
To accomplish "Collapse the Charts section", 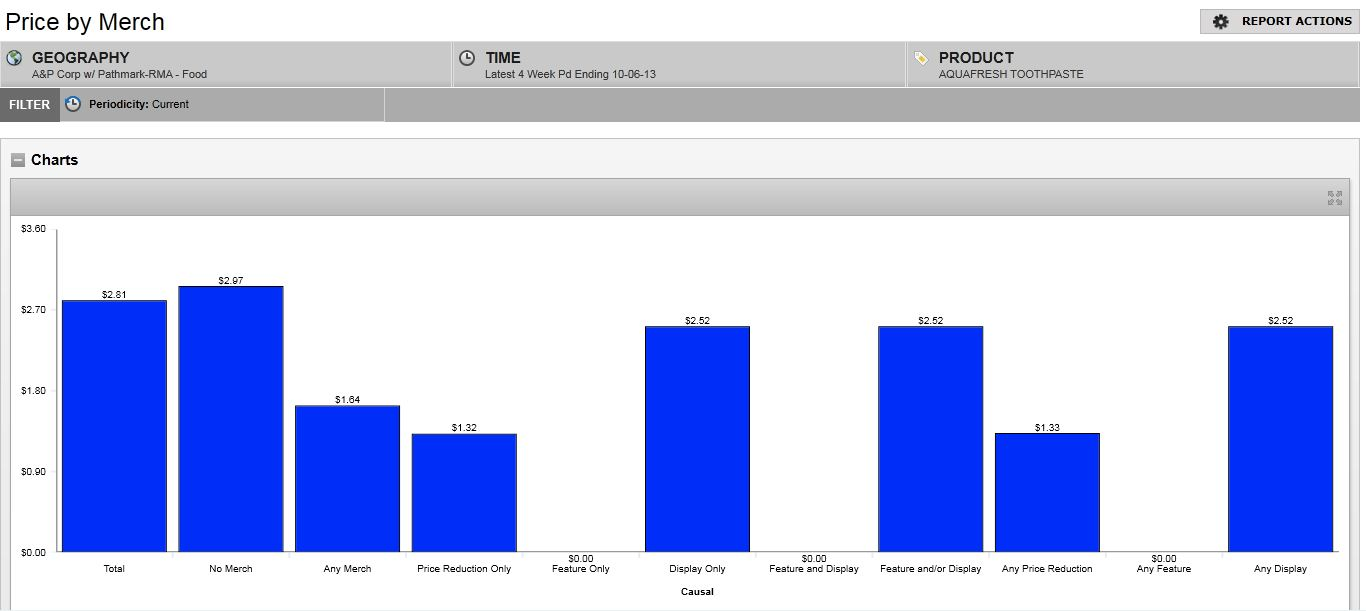I will (x=18, y=160).
